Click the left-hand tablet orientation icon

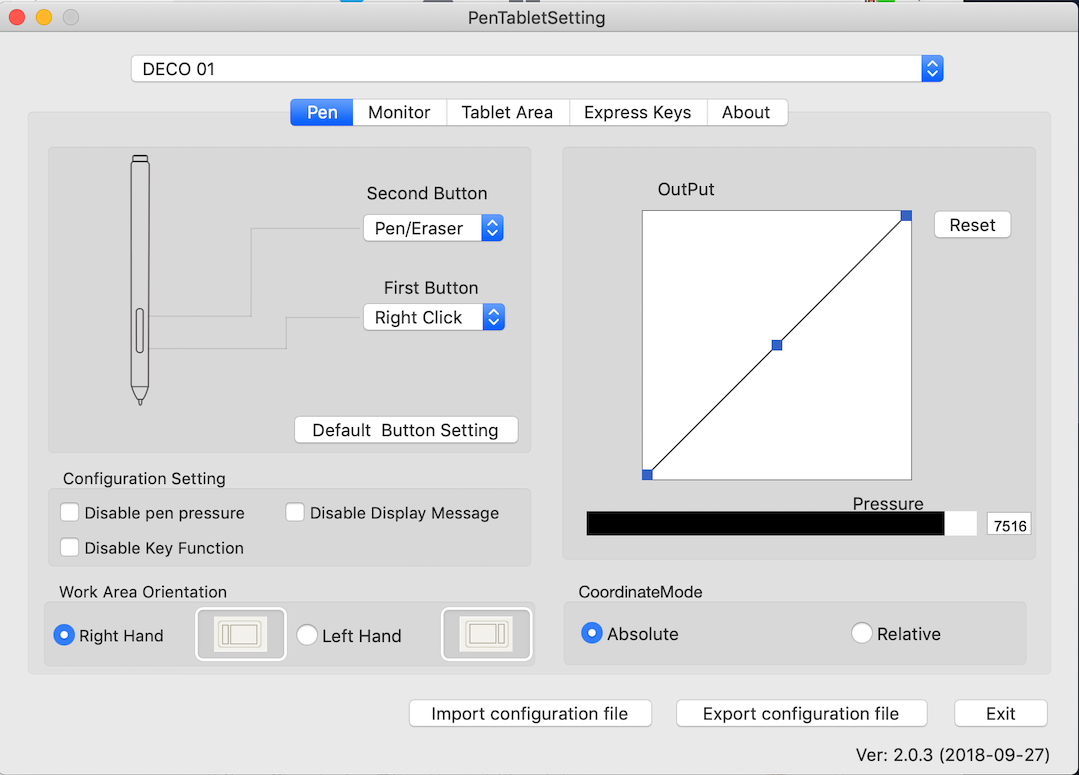pos(487,634)
